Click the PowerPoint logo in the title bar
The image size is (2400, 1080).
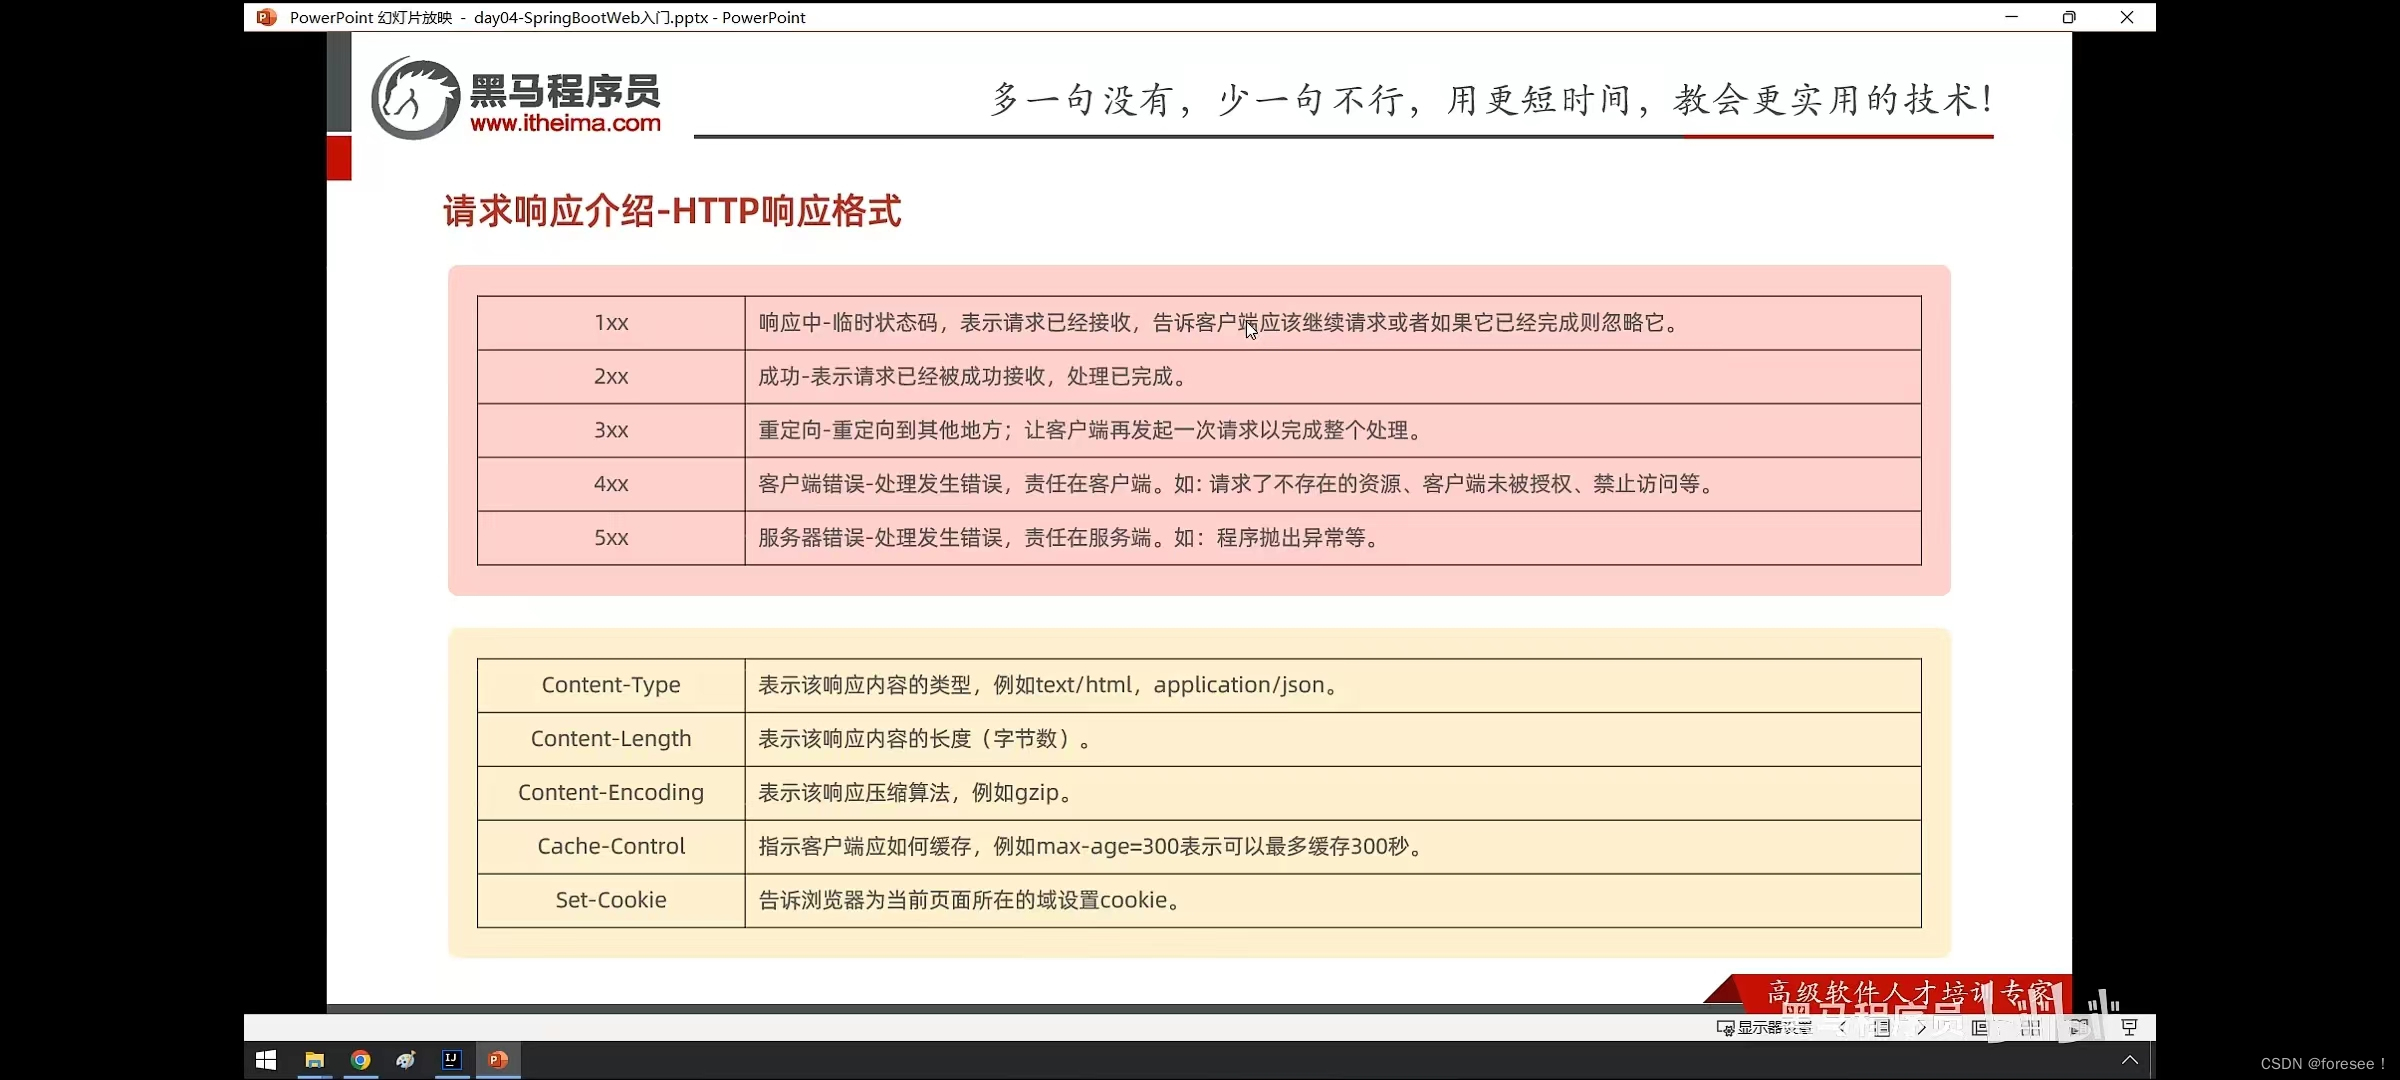click(x=266, y=17)
